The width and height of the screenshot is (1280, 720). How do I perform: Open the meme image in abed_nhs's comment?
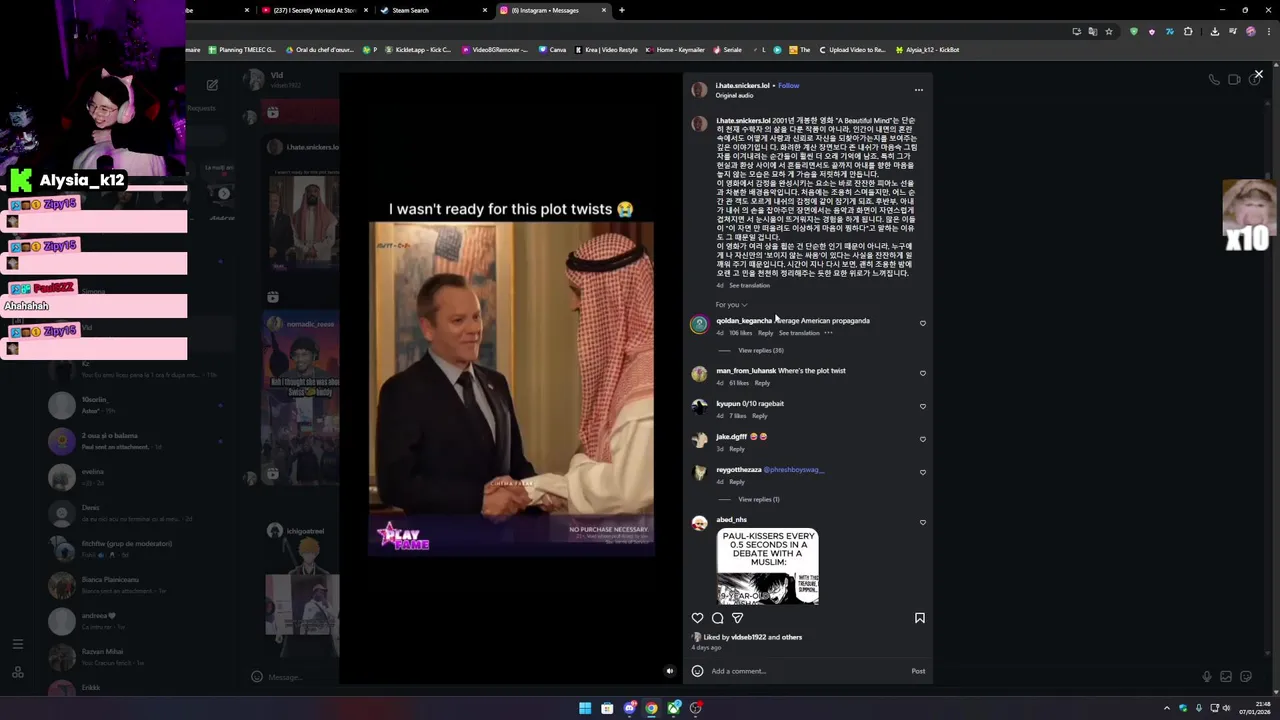click(x=768, y=566)
